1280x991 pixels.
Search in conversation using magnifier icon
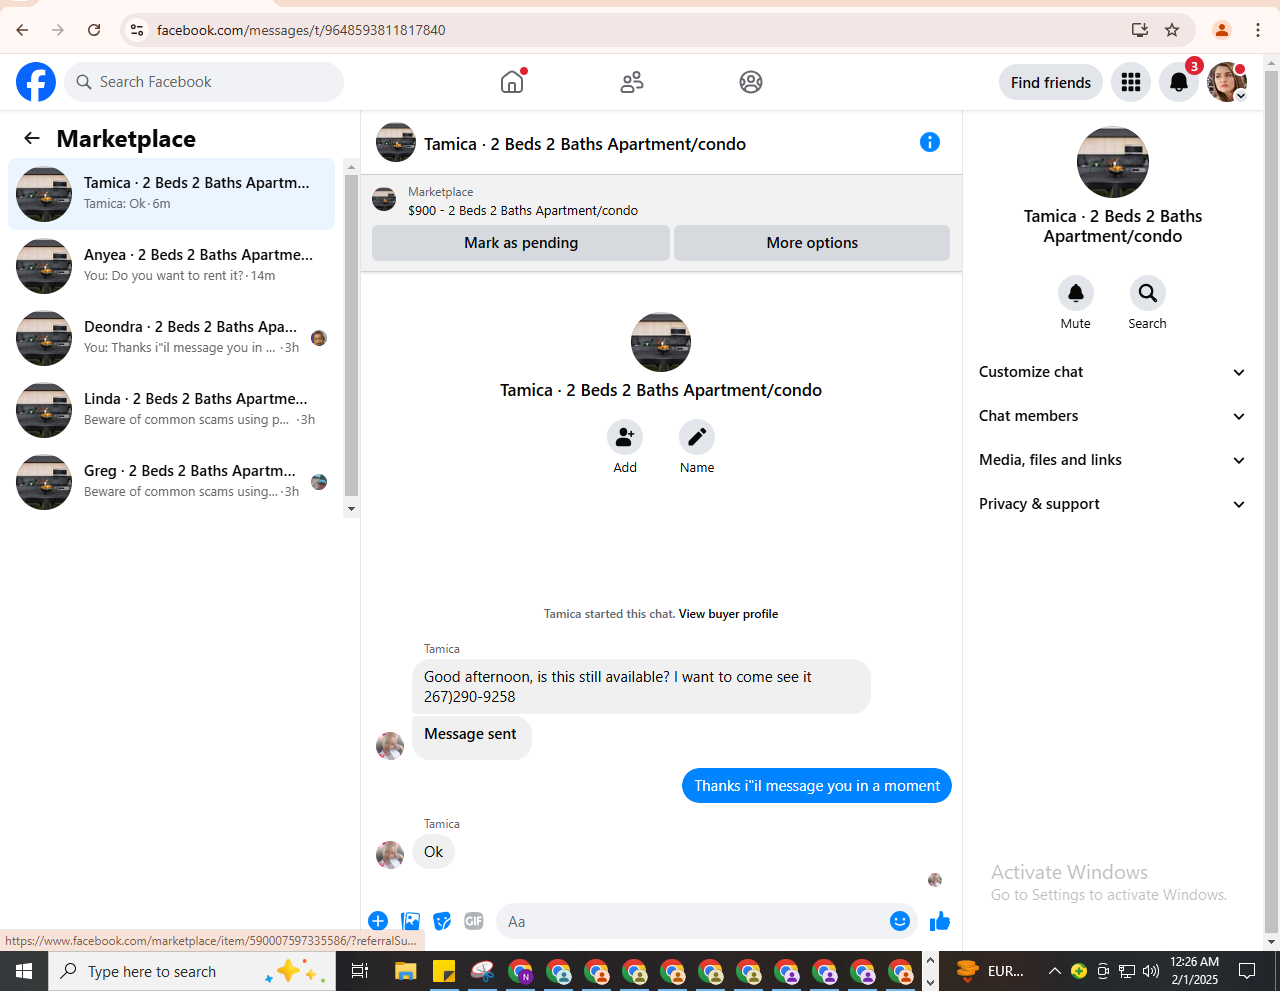(x=1148, y=293)
